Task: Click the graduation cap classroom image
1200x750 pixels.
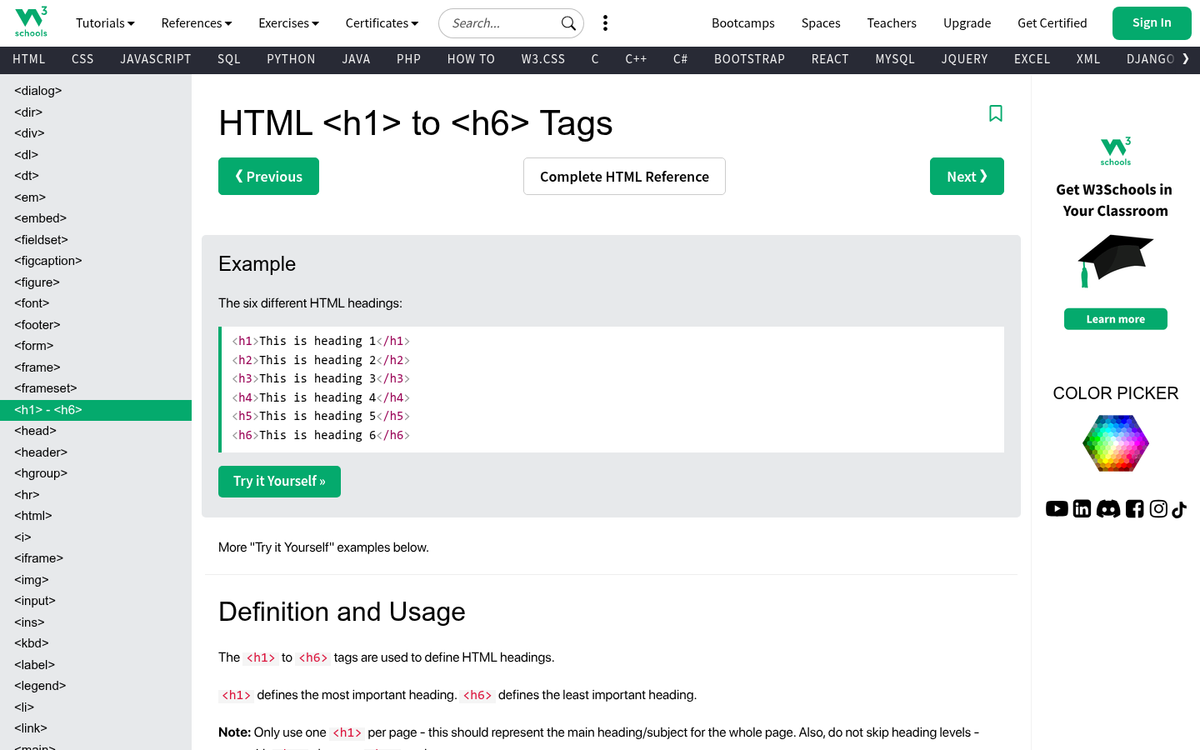Action: (x=1115, y=258)
